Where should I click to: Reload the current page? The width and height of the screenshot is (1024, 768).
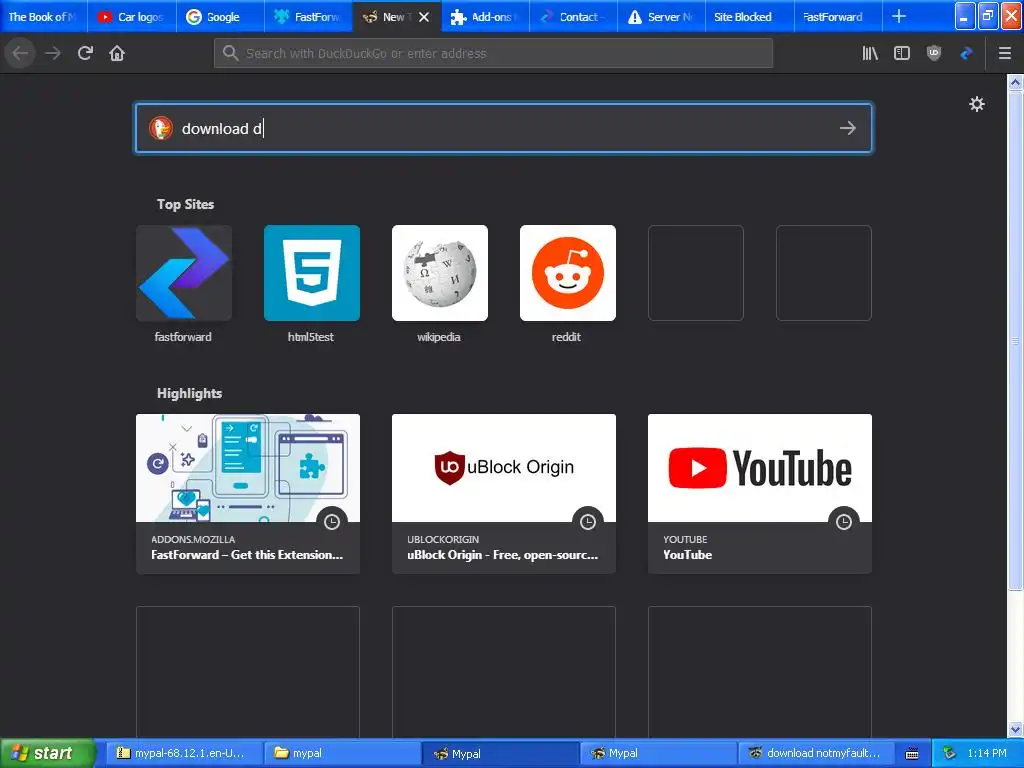point(85,53)
